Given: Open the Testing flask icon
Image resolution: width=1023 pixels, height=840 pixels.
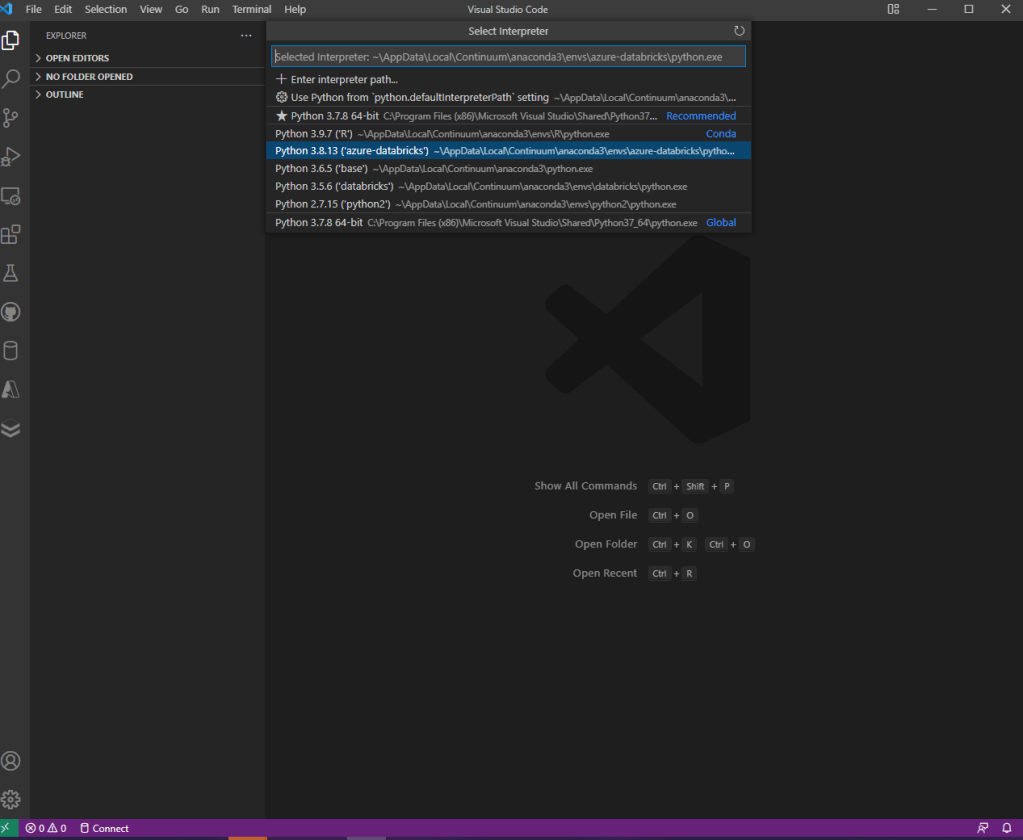Looking at the screenshot, I should tap(11, 273).
